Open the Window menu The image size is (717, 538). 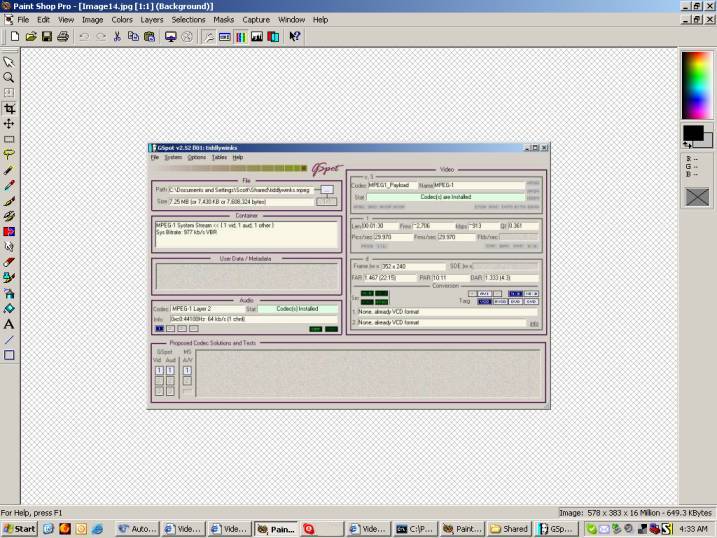point(292,20)
